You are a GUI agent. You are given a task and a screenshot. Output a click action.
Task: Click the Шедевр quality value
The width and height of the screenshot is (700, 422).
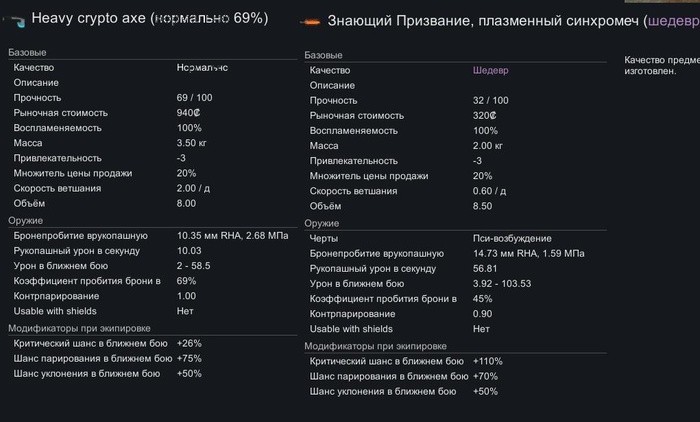[x=490, y=71]
